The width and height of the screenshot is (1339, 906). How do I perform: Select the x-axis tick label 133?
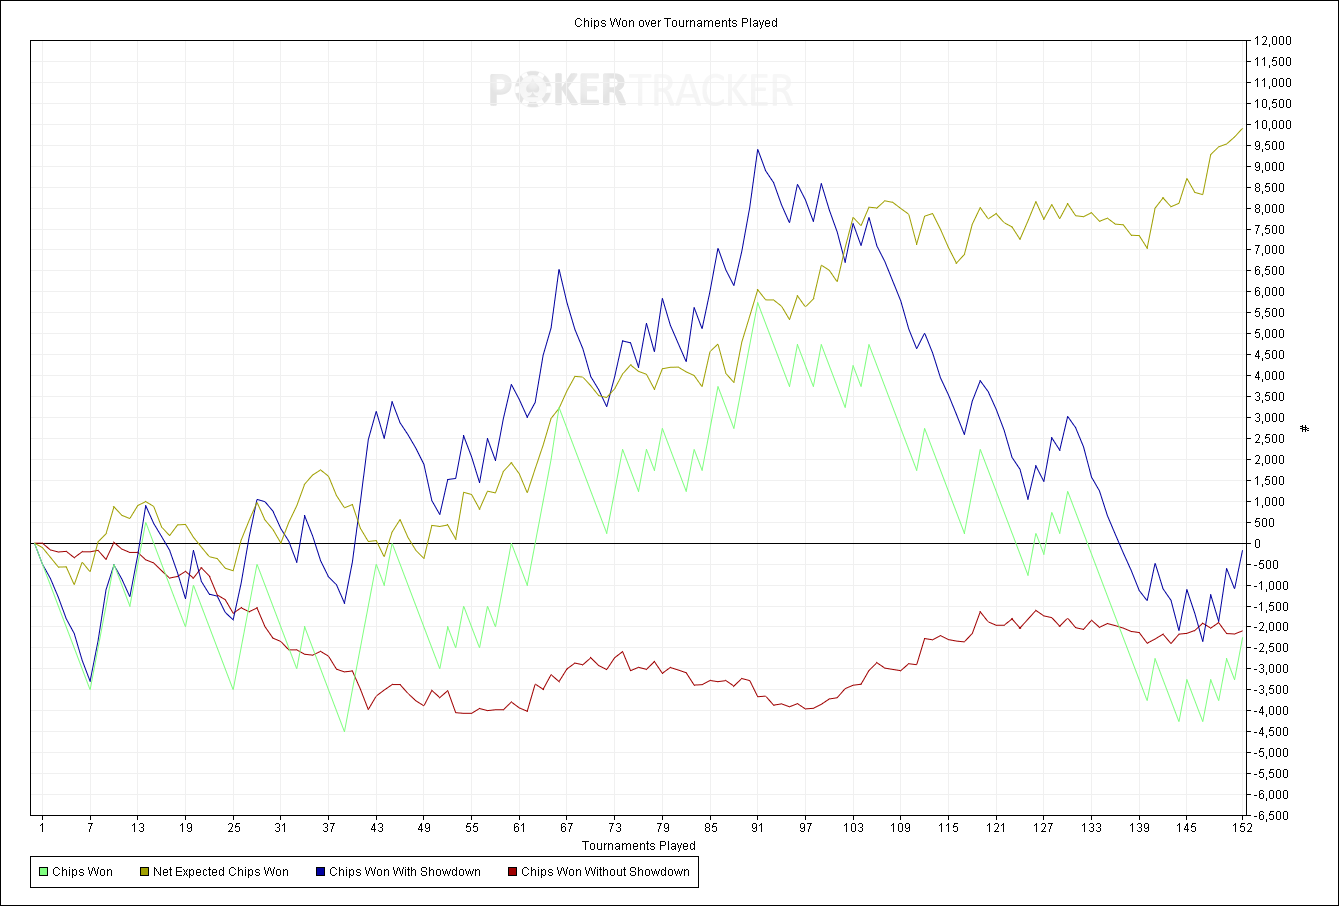pyautogui.click(x=1092, y=829)
